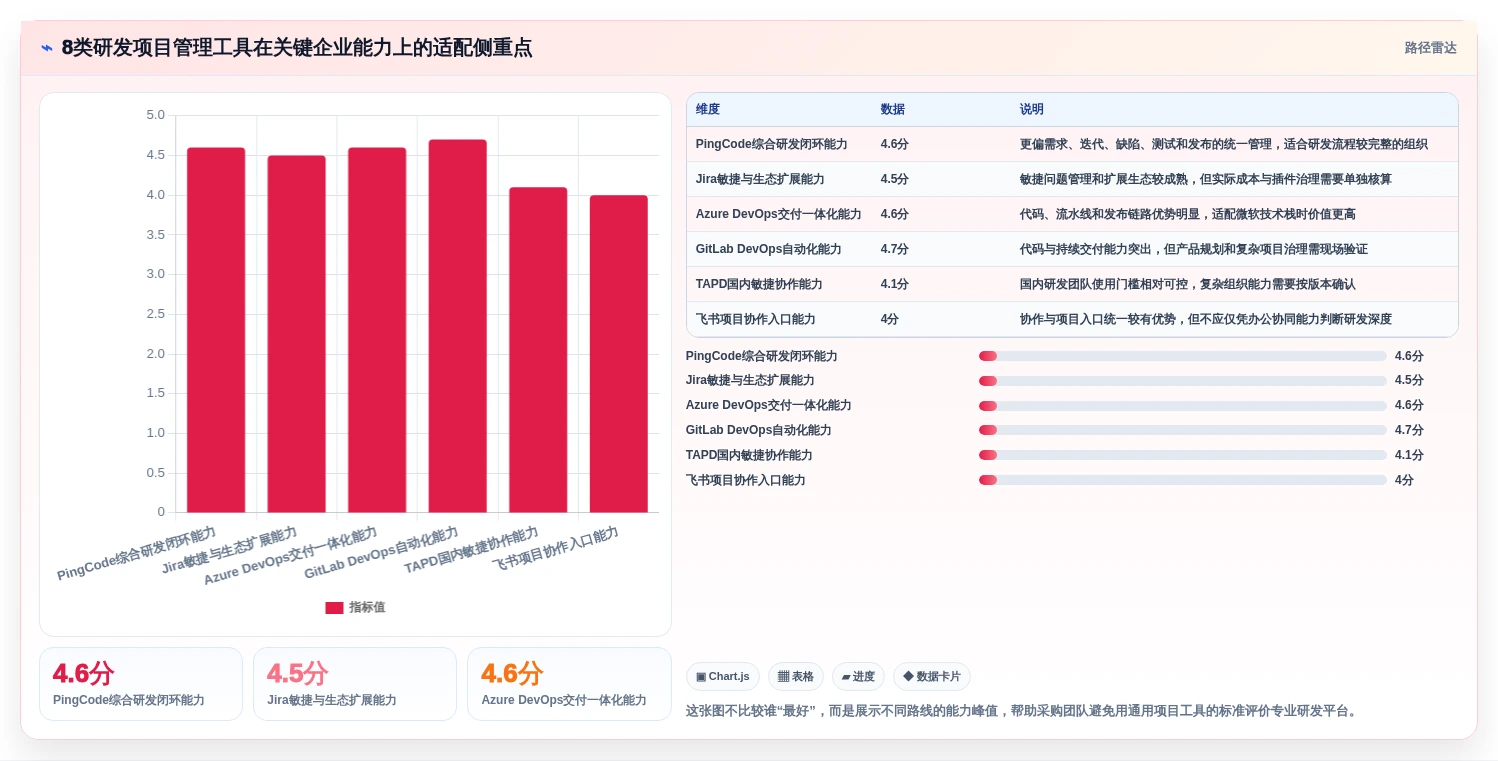Open the 4.6分 PingCode data card
This screenshot has height=761, width=1498.
pyautogui.click(x=141, y=684)
